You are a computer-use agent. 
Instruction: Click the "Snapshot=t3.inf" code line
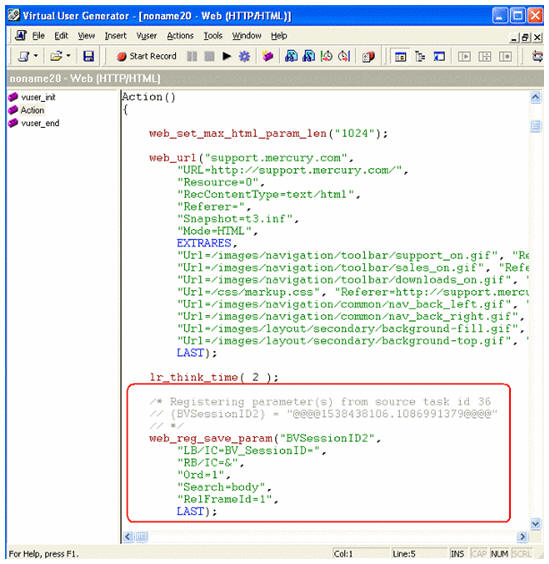pyautogui.click(x=238, y=219)
